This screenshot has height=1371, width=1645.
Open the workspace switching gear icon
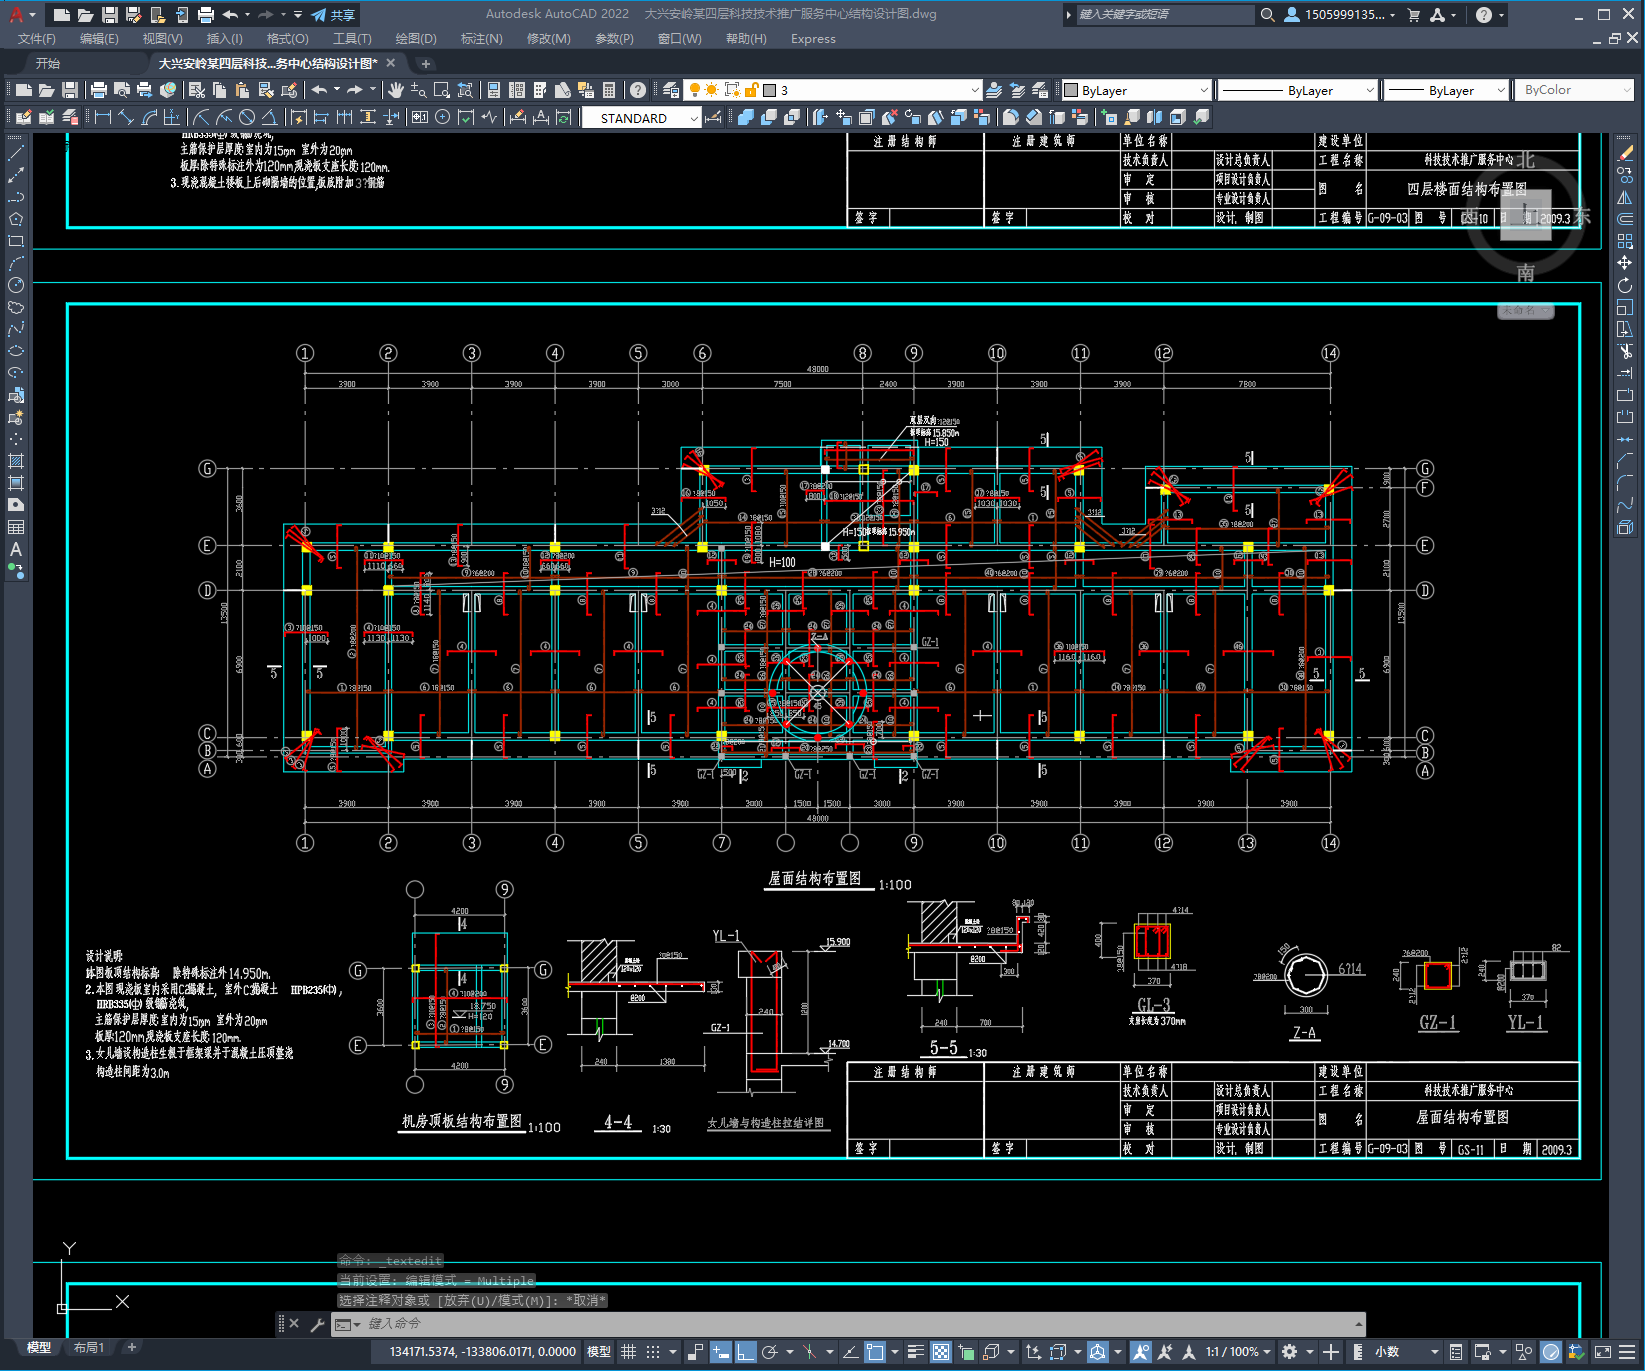1290,1352
